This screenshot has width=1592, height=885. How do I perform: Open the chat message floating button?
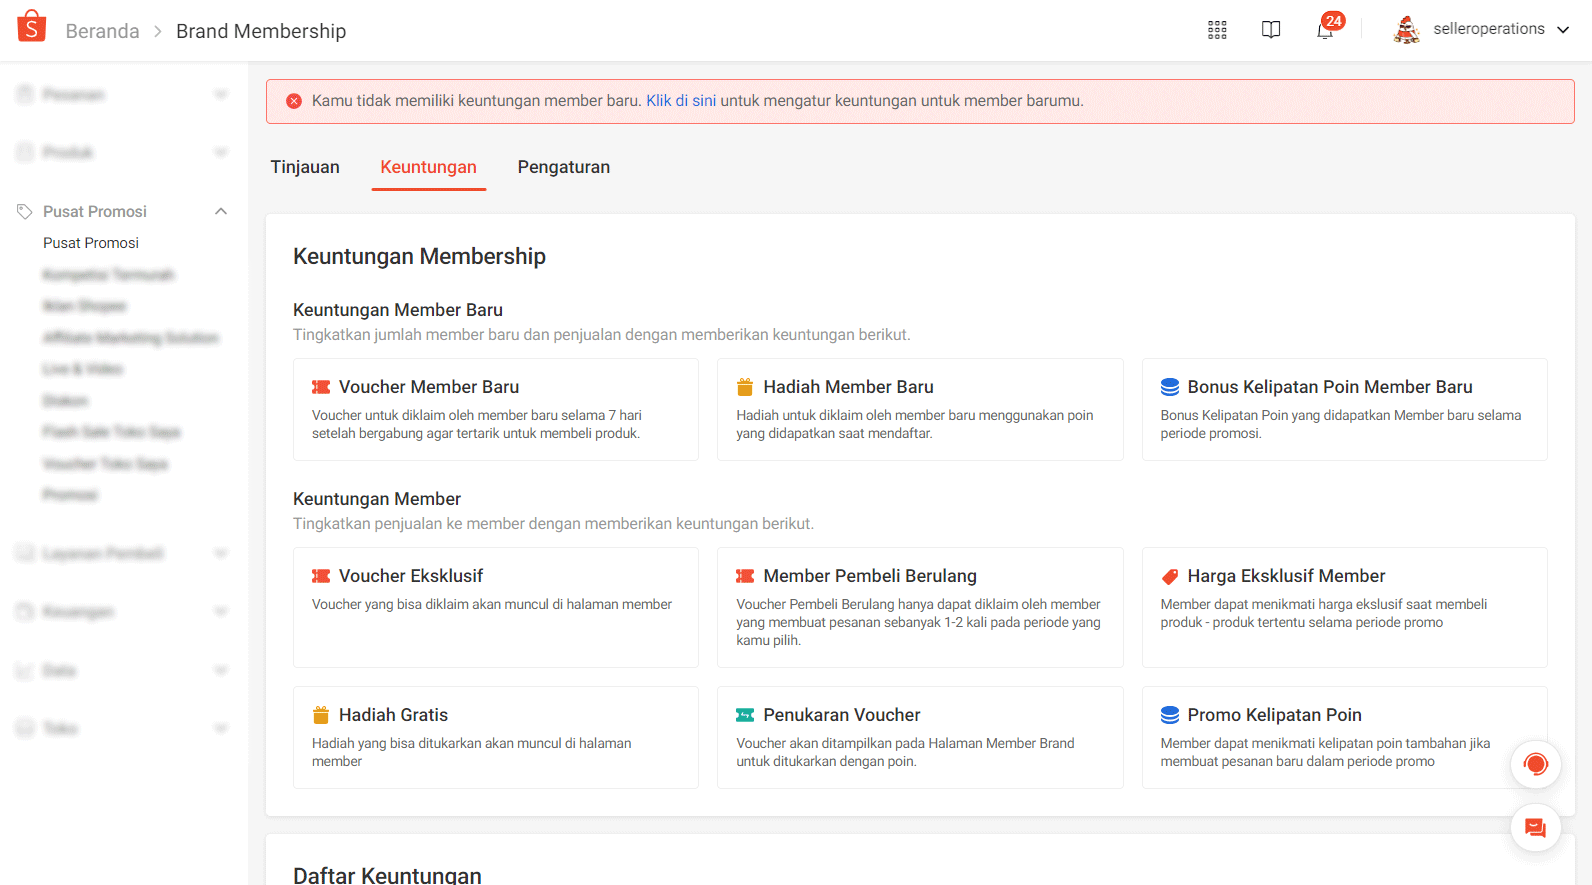click(1536, 828)
